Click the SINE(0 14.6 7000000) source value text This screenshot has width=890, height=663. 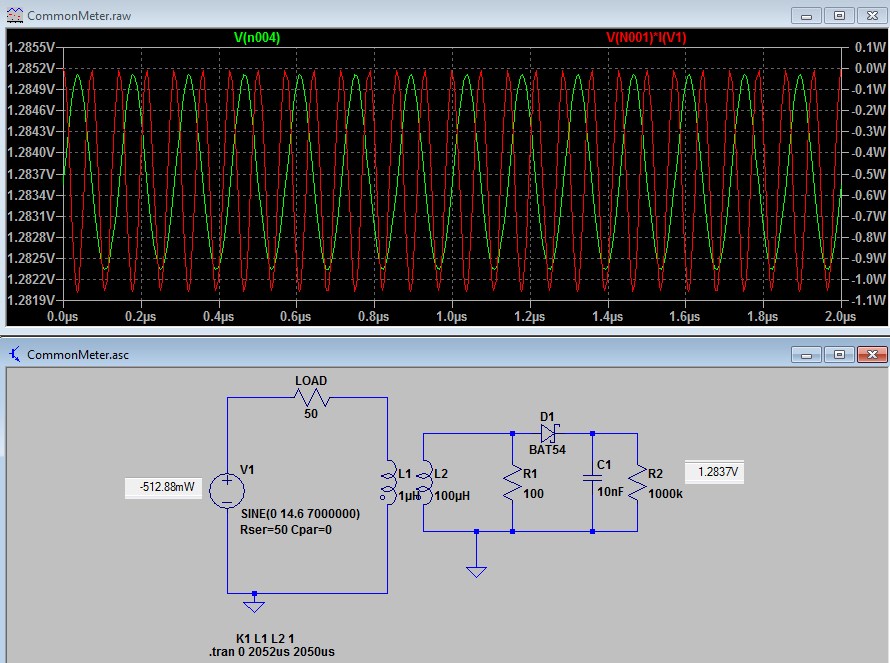click(x=300, y=513)
